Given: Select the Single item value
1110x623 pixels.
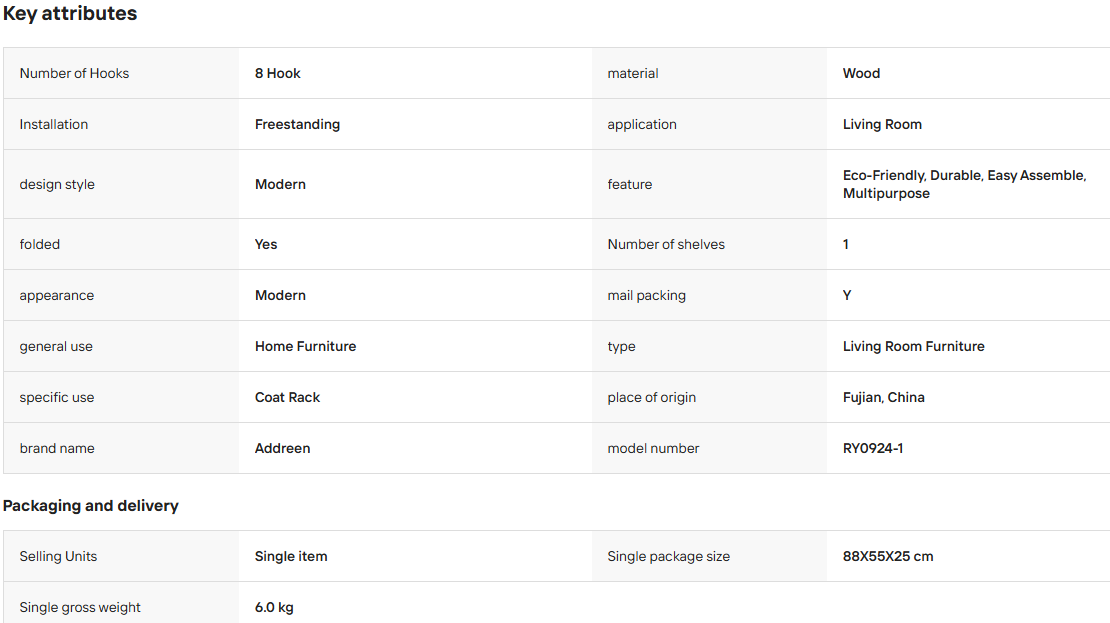Looking at the screenshot, I should (x=291, y=556).
